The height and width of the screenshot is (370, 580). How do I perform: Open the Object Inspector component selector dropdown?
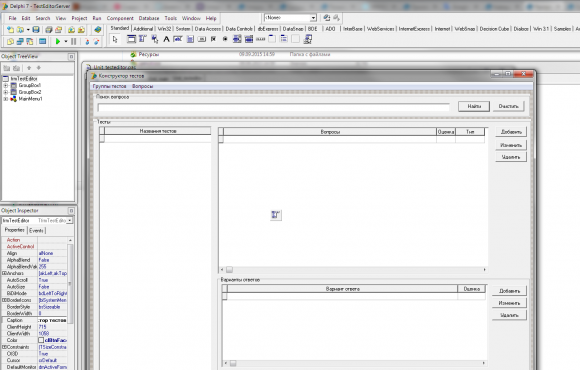70,221
